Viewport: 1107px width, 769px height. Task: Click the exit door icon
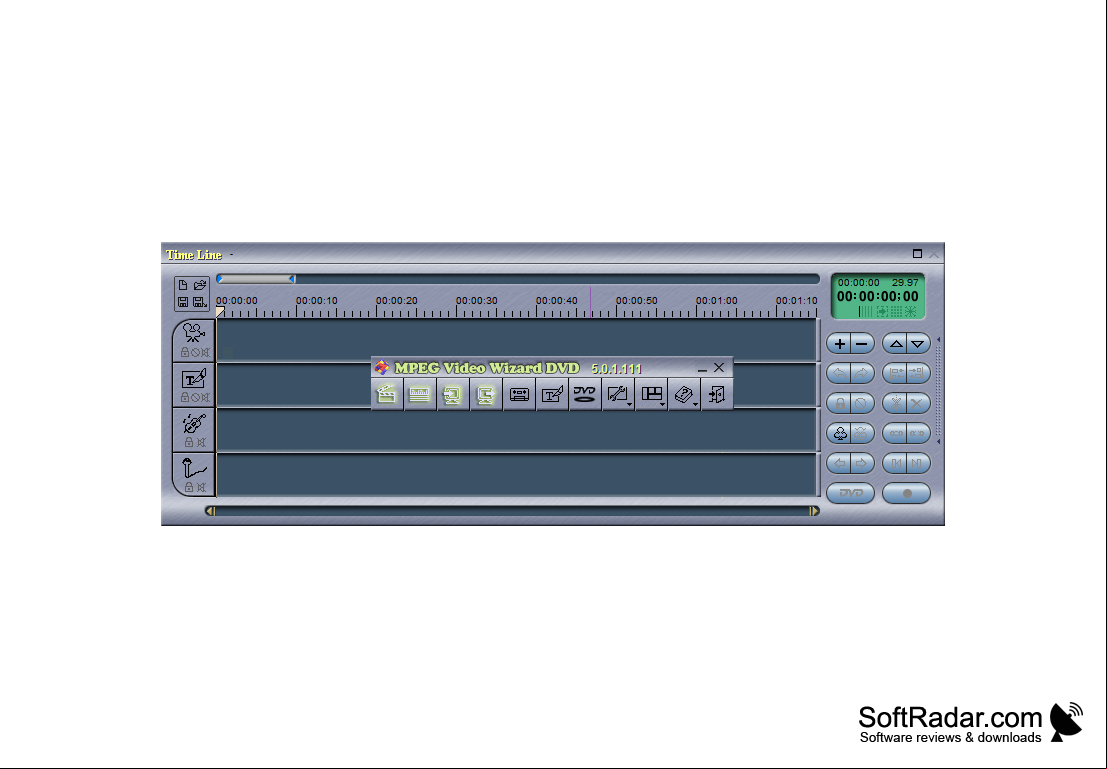717,394
